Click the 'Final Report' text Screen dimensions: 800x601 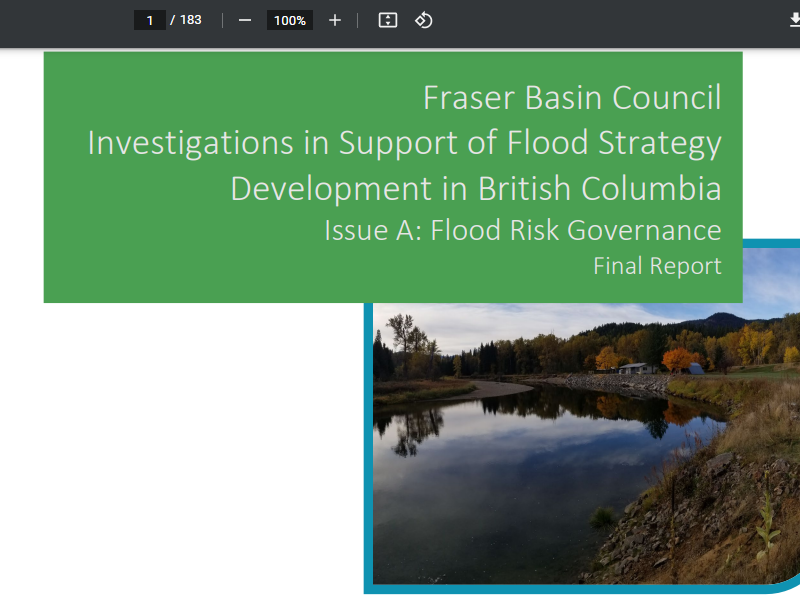tap(657, 266)
